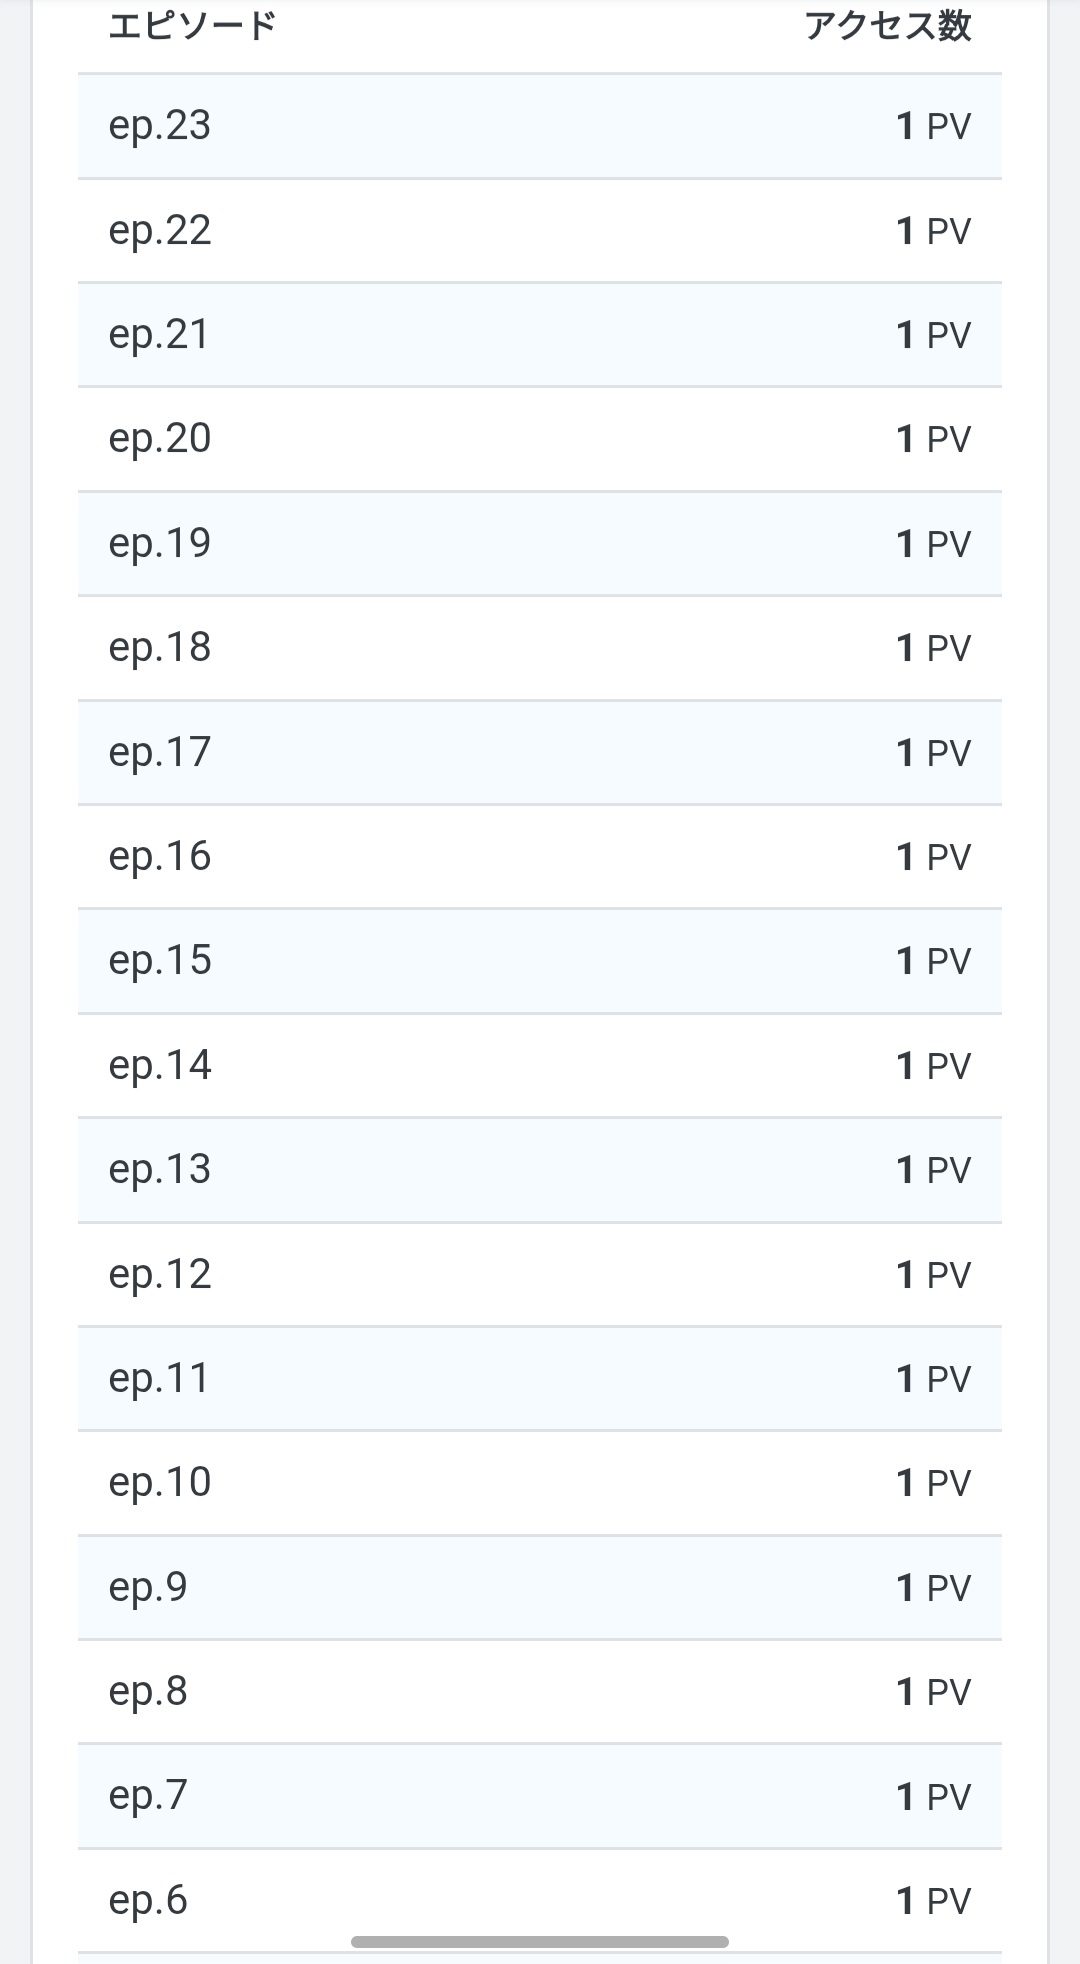This screenshot has width=1080, height=1964.
Task: Select the ep.18 episode entry
Action: coord(540,648)
